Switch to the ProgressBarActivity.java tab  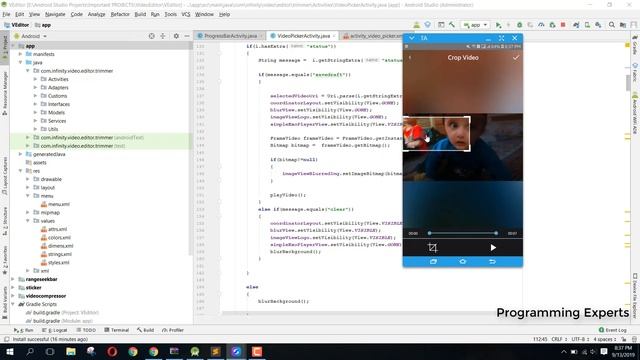[x=230, y=36]
